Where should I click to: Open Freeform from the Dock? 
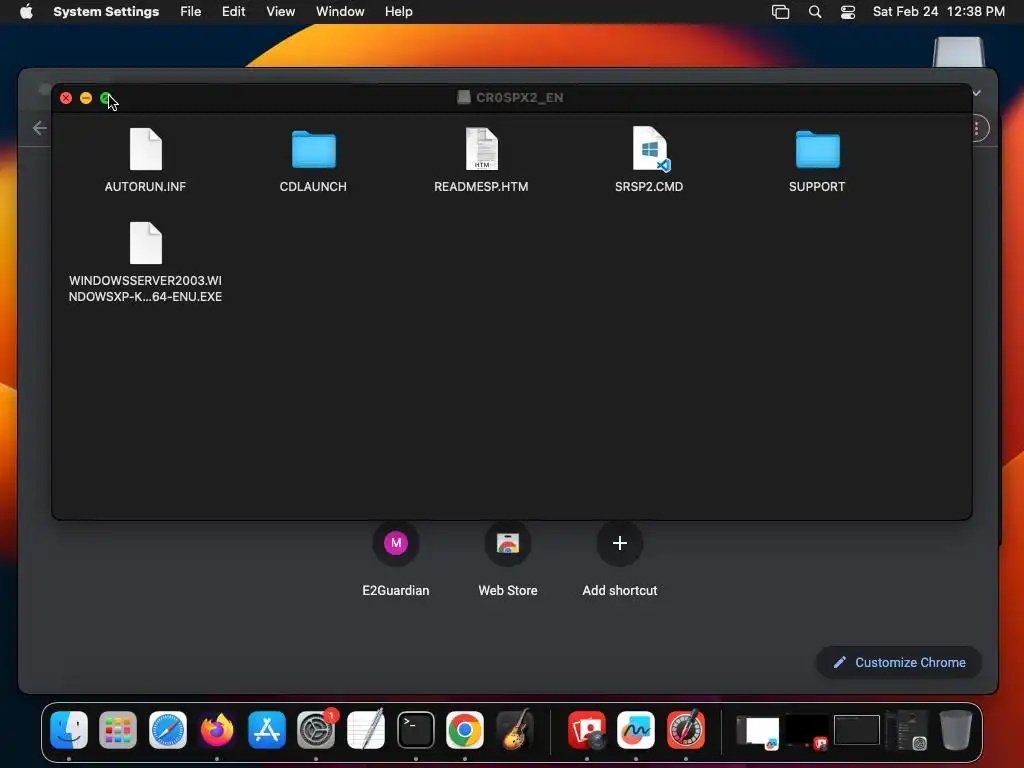(x=636, y=729)
